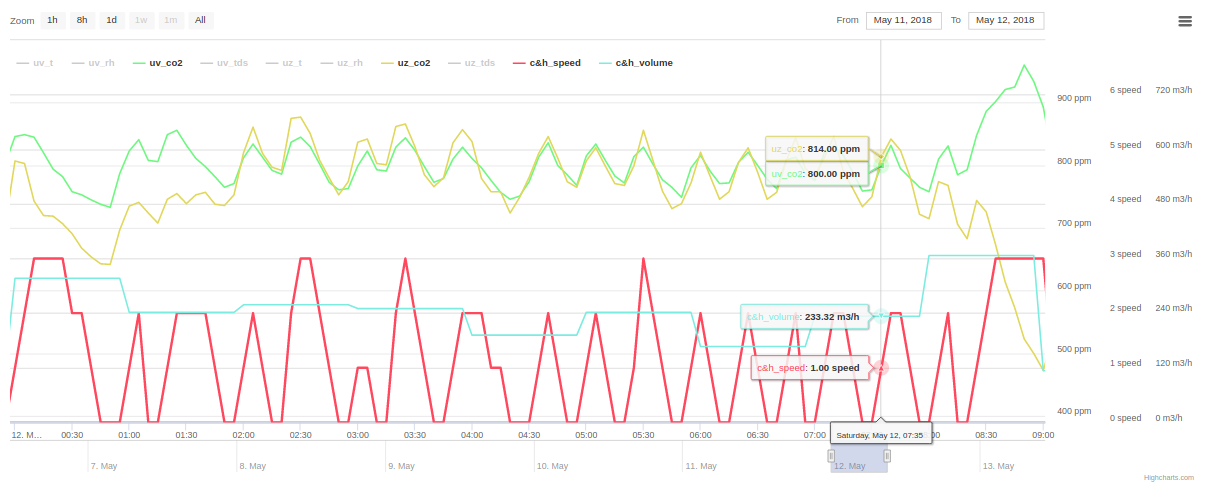Click the 9. May navigator label
This screenshot has width=1219, height=496.
[401, 466]
